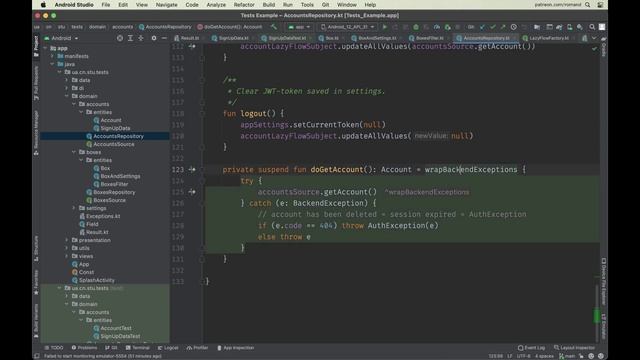Image resolution: width=640 pixels, height=360 pixels.
Task: Fold the logout function at line 118
Action: pyautogui.click(x=202, y=113)
